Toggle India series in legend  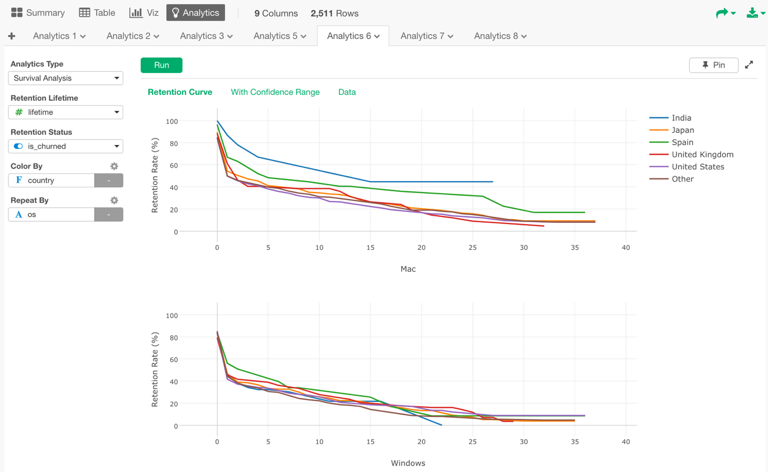pyautogui.click(x=681, y=118)
